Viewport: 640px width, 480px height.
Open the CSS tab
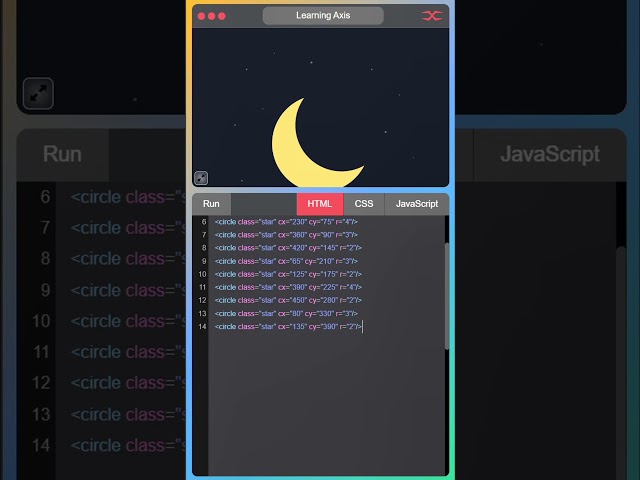tap(364, 204)
